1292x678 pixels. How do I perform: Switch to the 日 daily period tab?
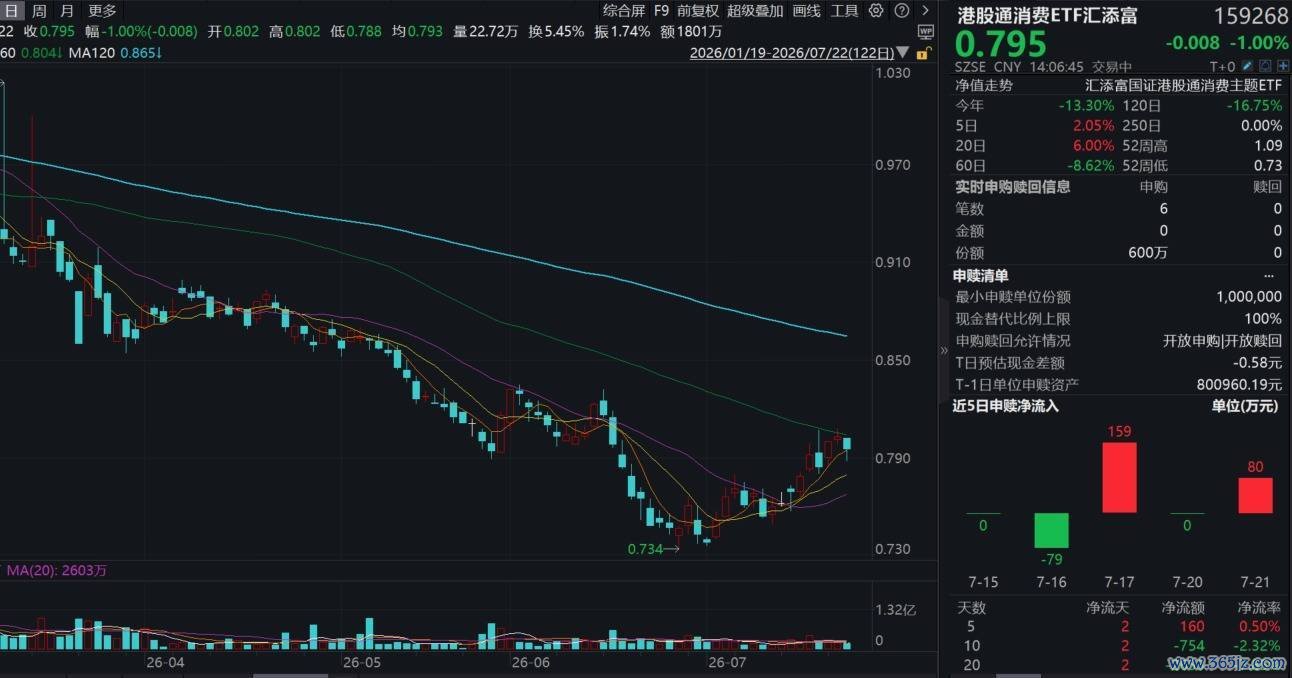11,11
